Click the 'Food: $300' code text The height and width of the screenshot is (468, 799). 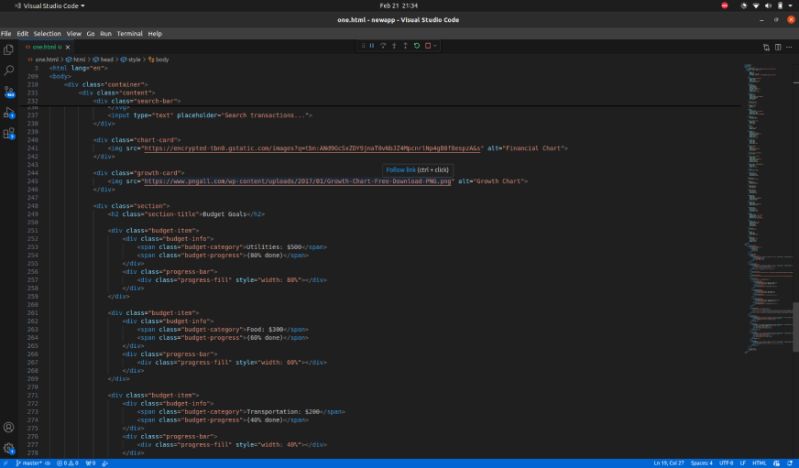(x=264, y=330)
